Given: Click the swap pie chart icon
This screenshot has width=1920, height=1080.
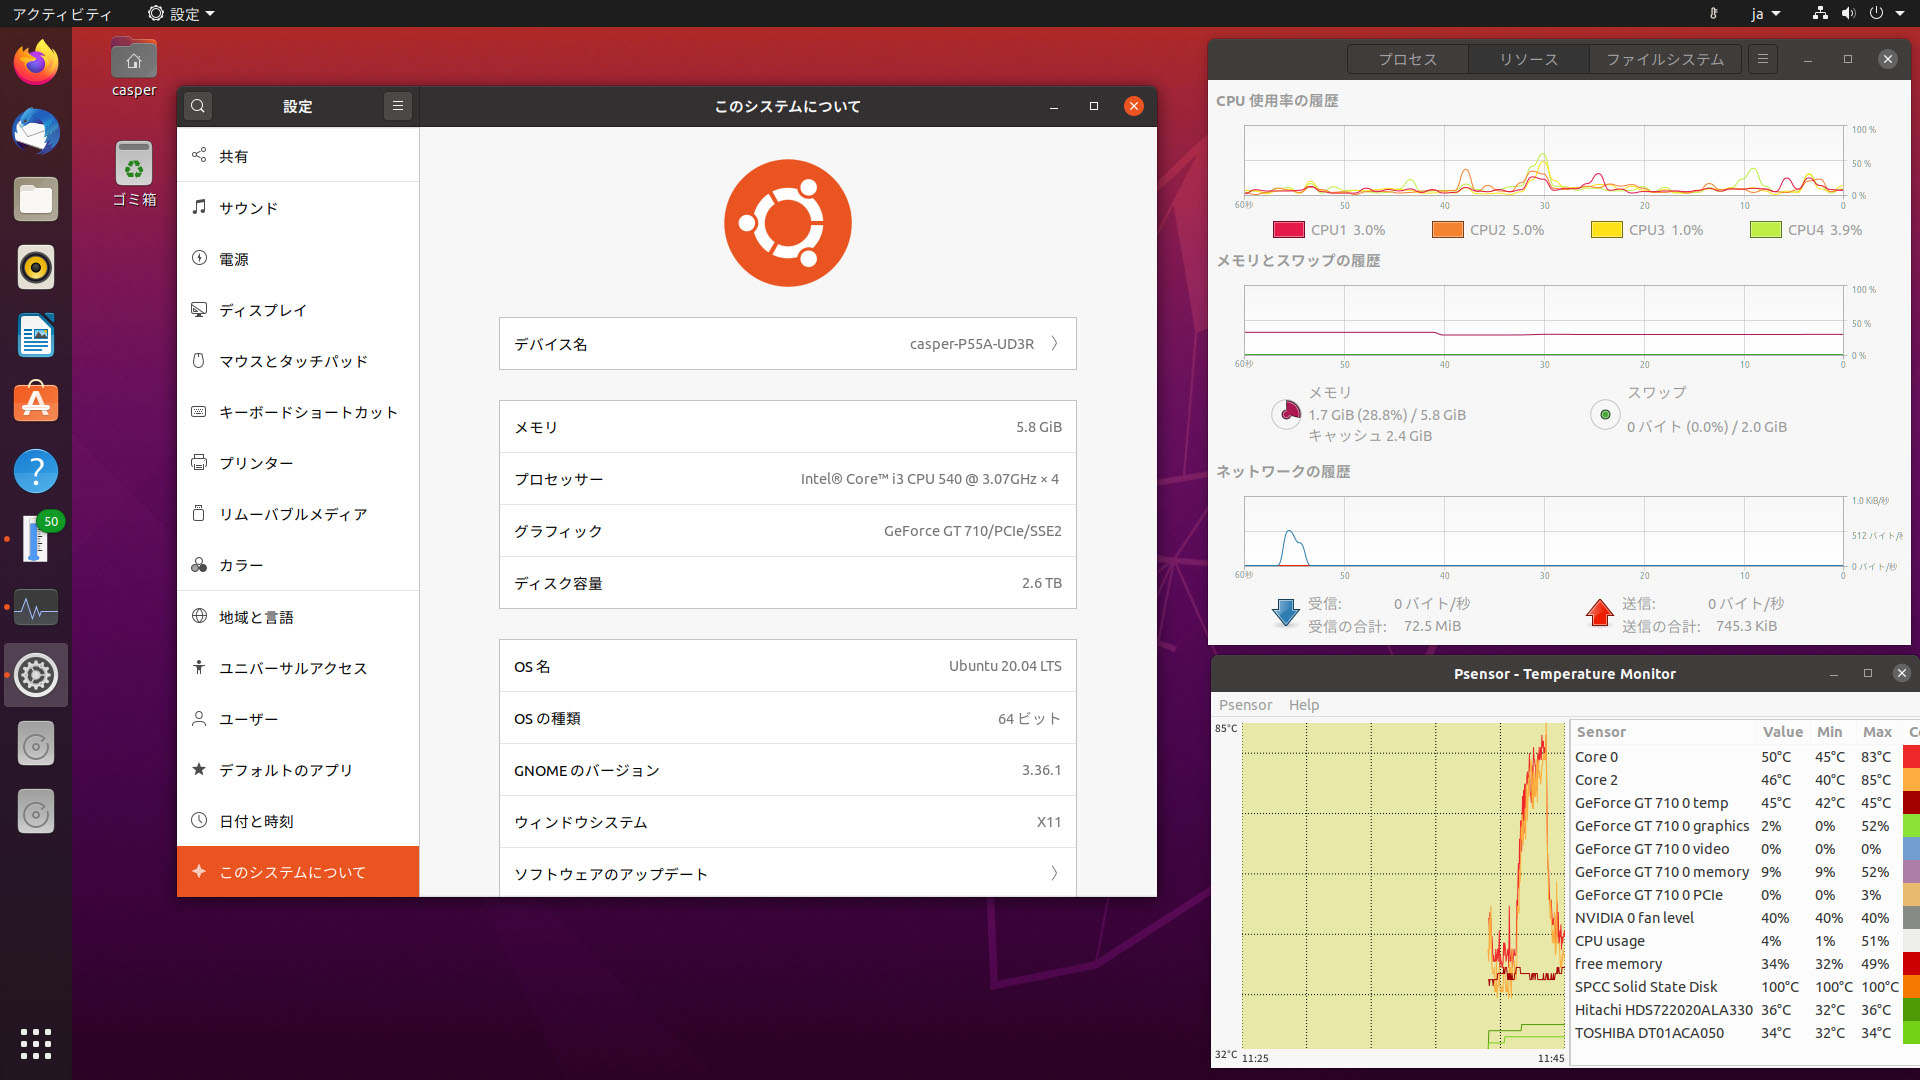Looking at the screenshot, I should [1605, 414].
